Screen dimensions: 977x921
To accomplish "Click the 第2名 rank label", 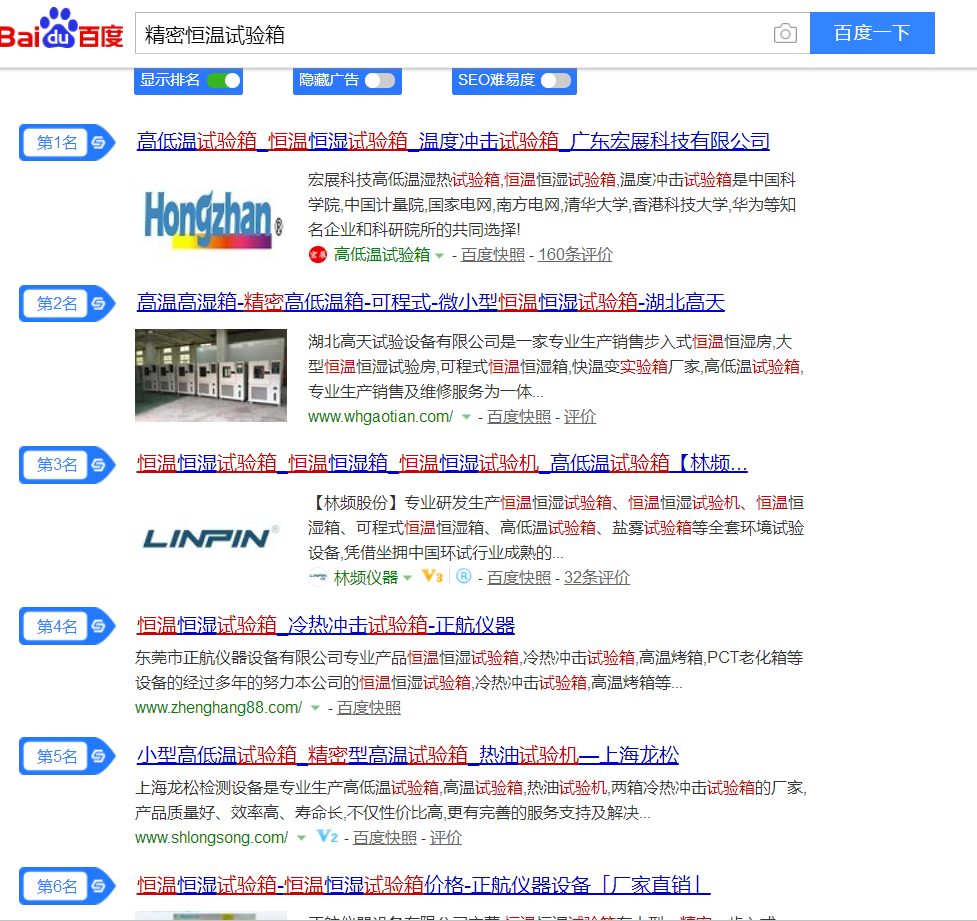I will [x=57, y=303].
